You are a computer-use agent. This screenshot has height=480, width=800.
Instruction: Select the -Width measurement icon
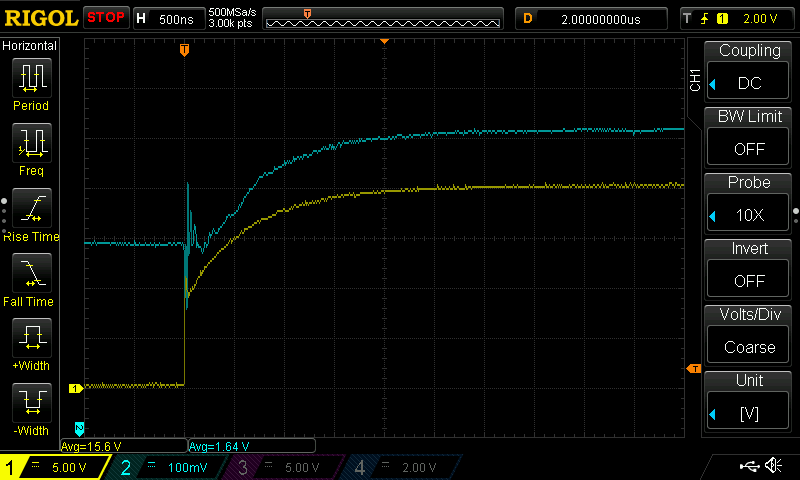pyautogui.click(x=30, y=404)
